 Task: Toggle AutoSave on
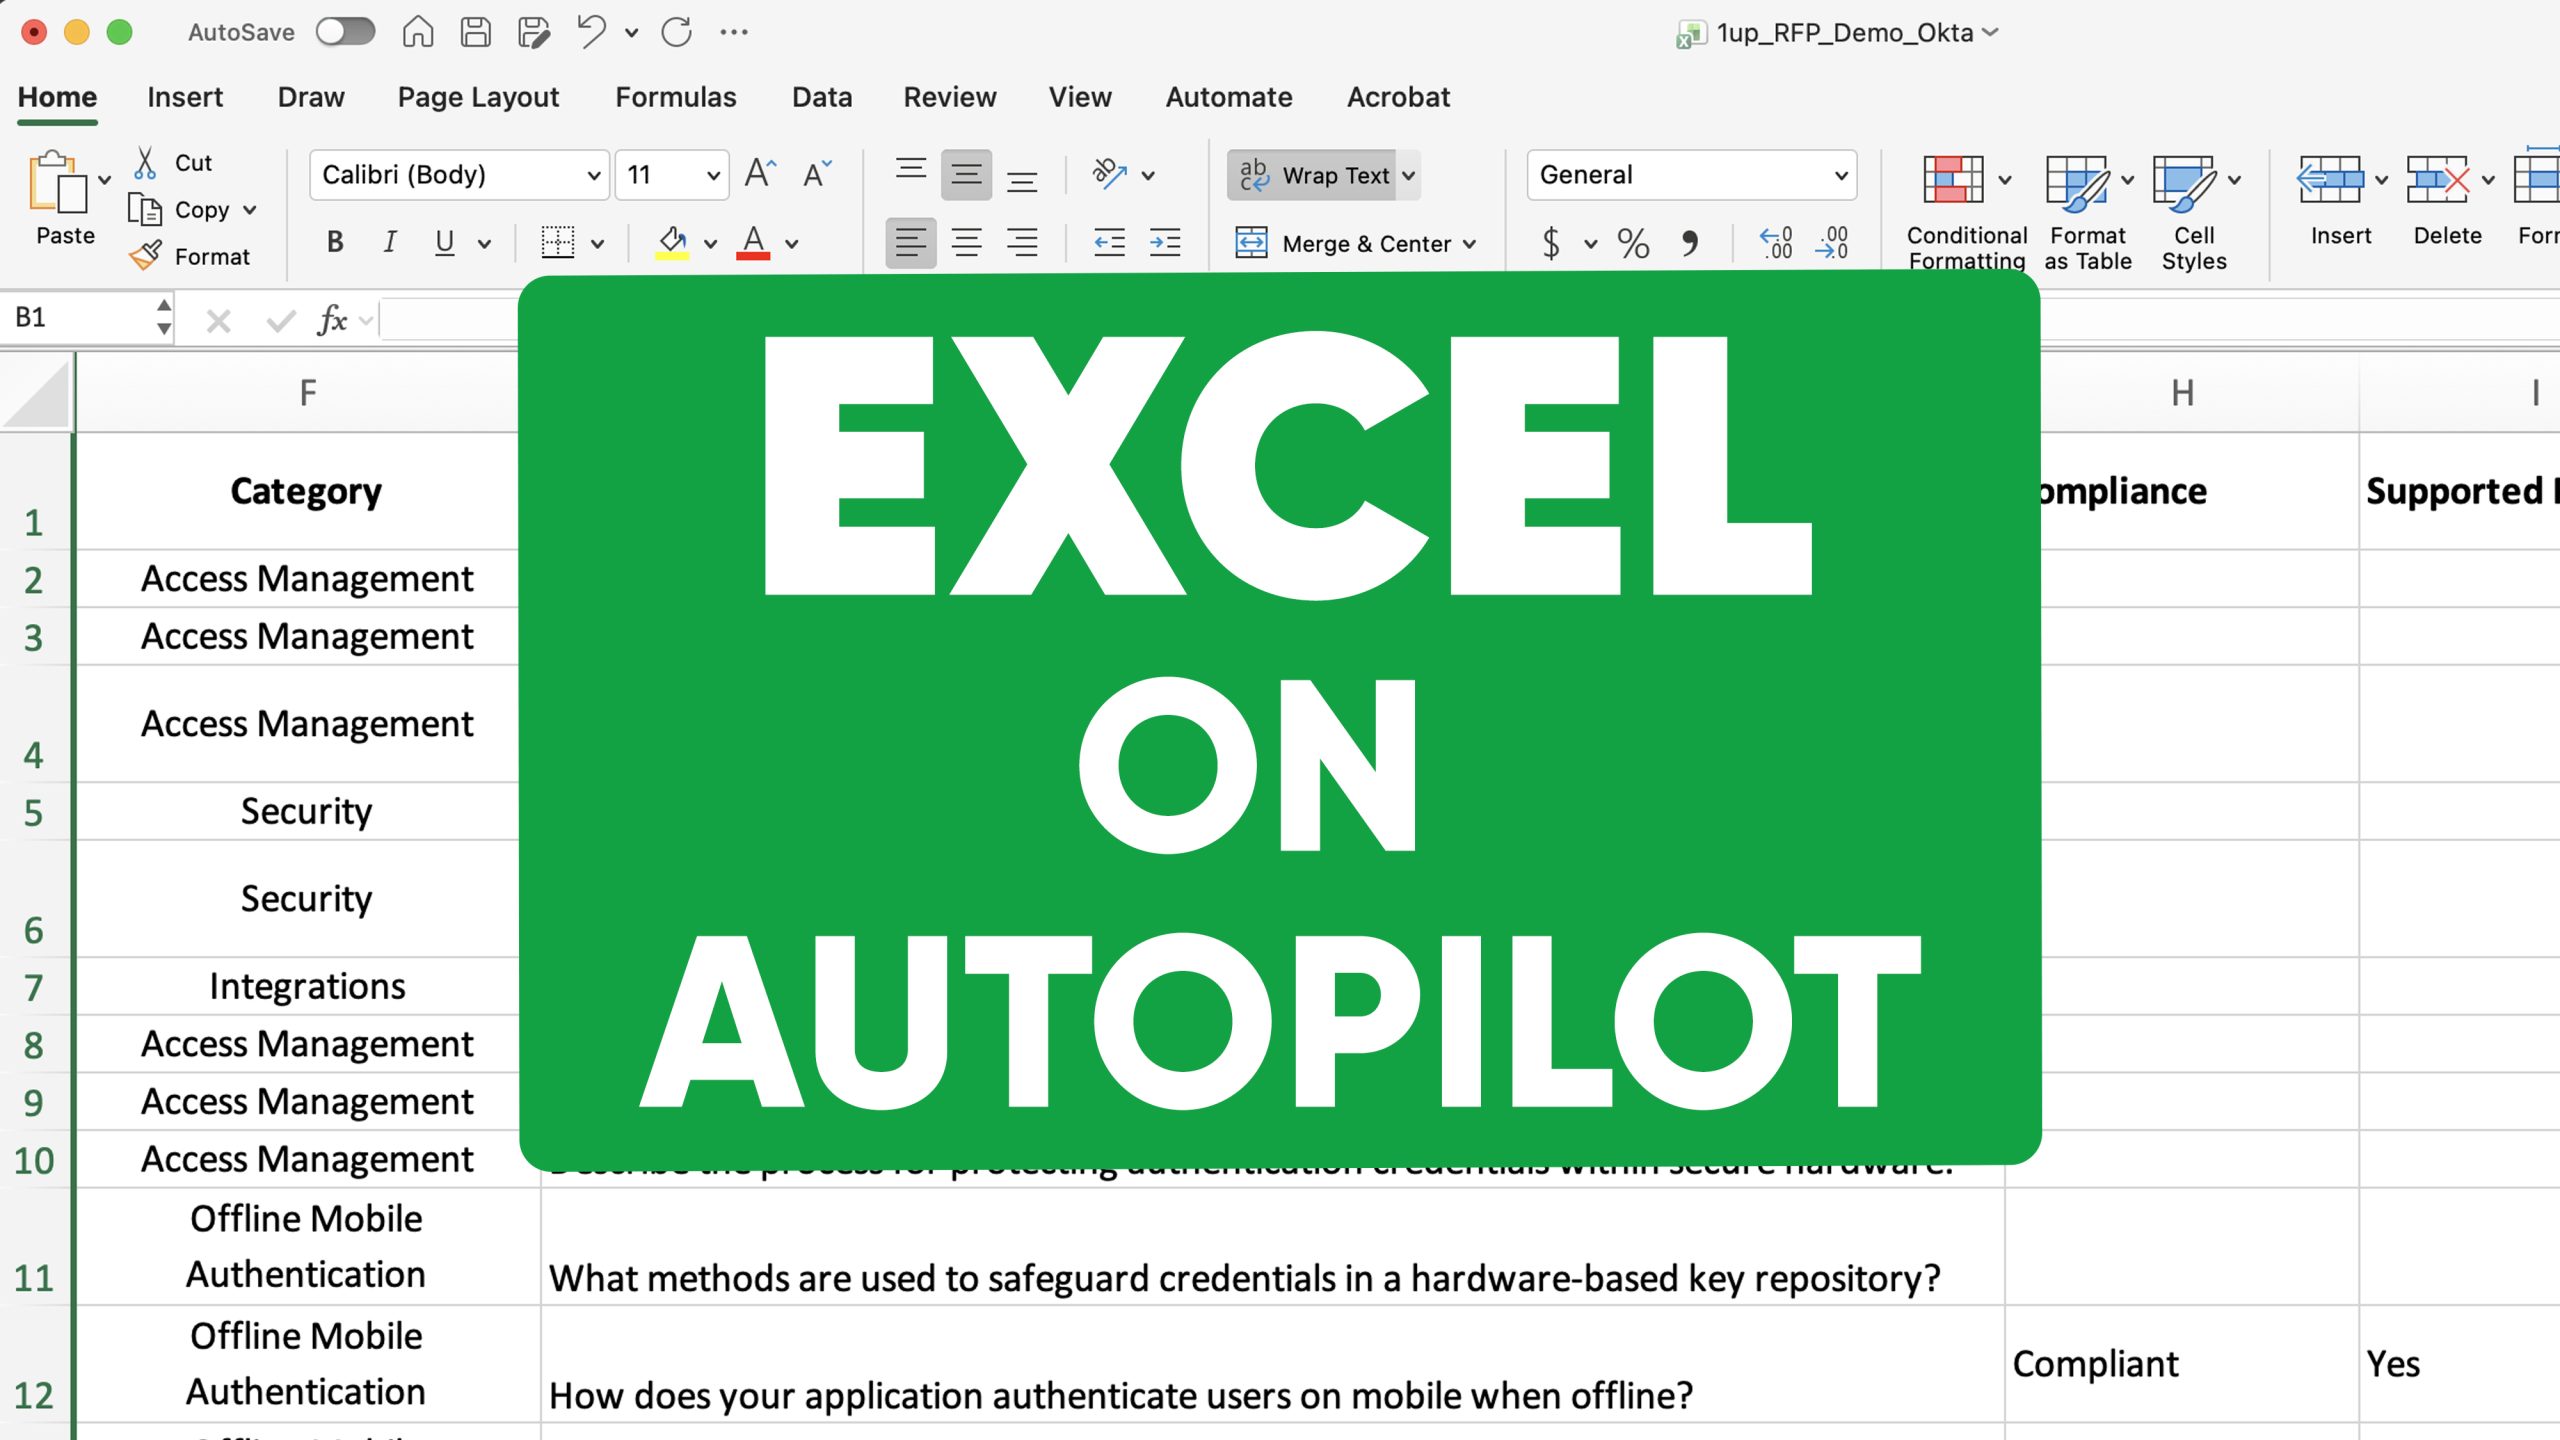click(x=344, y=31)
